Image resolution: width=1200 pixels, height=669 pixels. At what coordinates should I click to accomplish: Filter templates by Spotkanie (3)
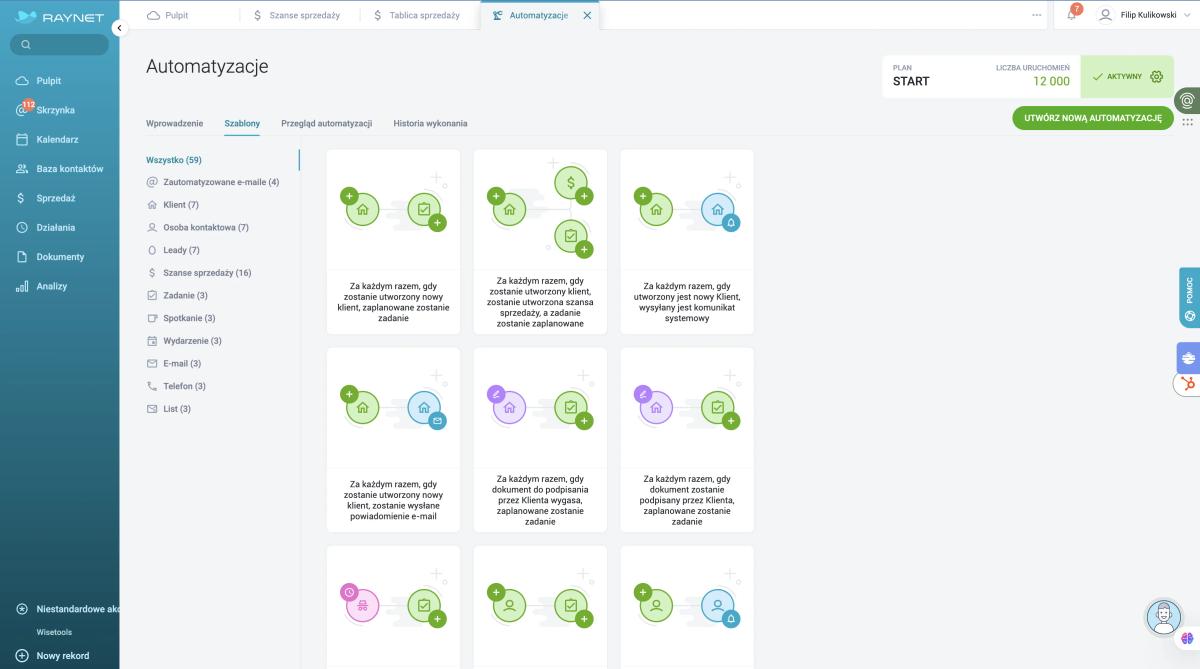(x=180, y=318)
